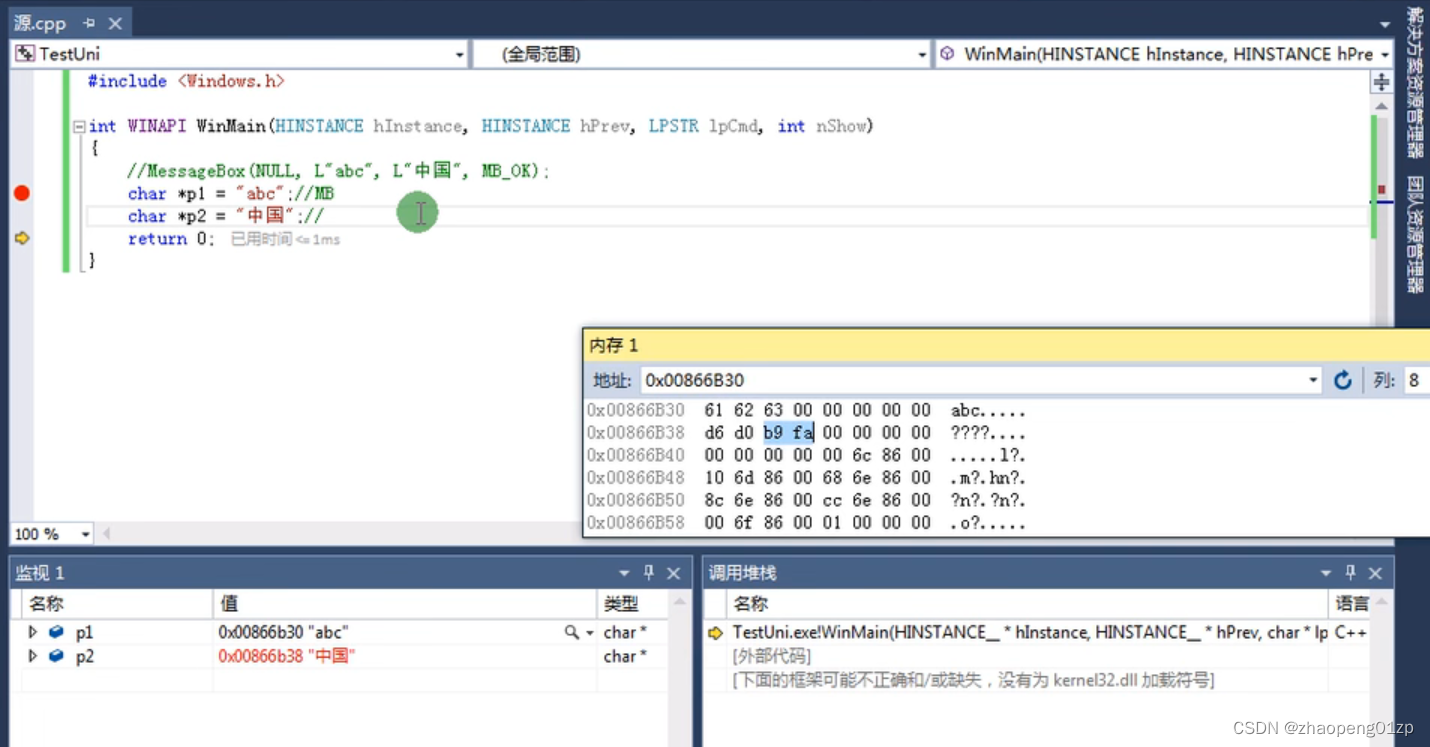Pin the 监视 1 panel
The width and height of the screenshot is (1430, 747).
(649, 573)
